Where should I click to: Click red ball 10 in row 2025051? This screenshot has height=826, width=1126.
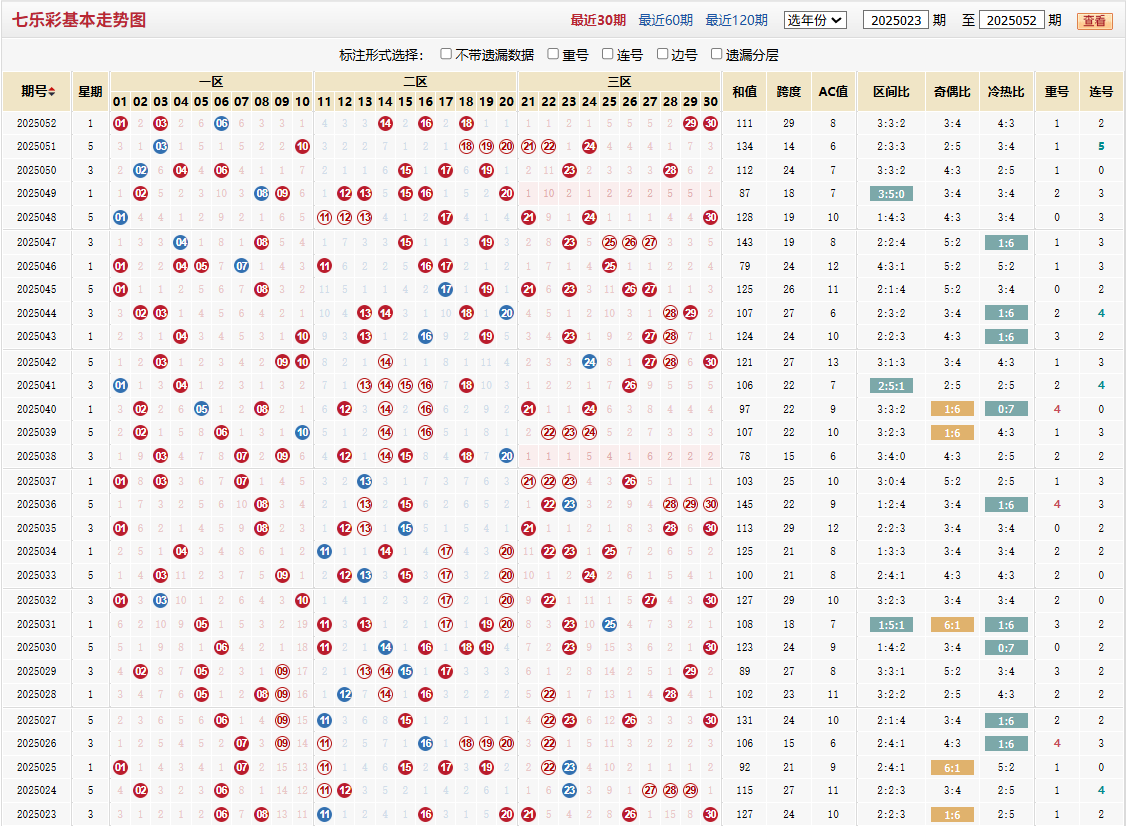(x=302, y=147)
